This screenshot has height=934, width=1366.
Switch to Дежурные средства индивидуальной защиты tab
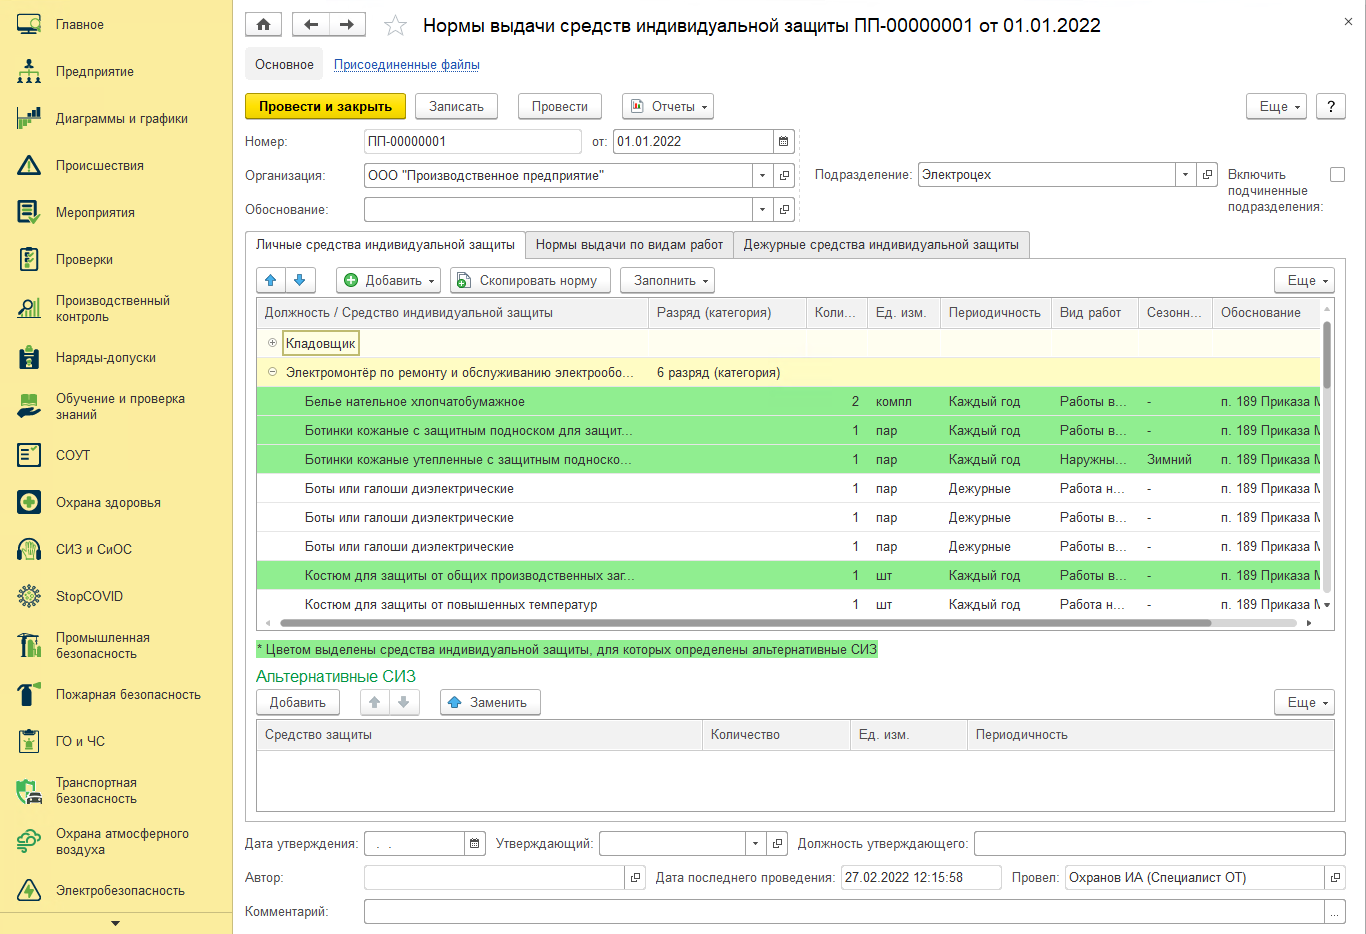pyautogui.click(x=881, y=245)
